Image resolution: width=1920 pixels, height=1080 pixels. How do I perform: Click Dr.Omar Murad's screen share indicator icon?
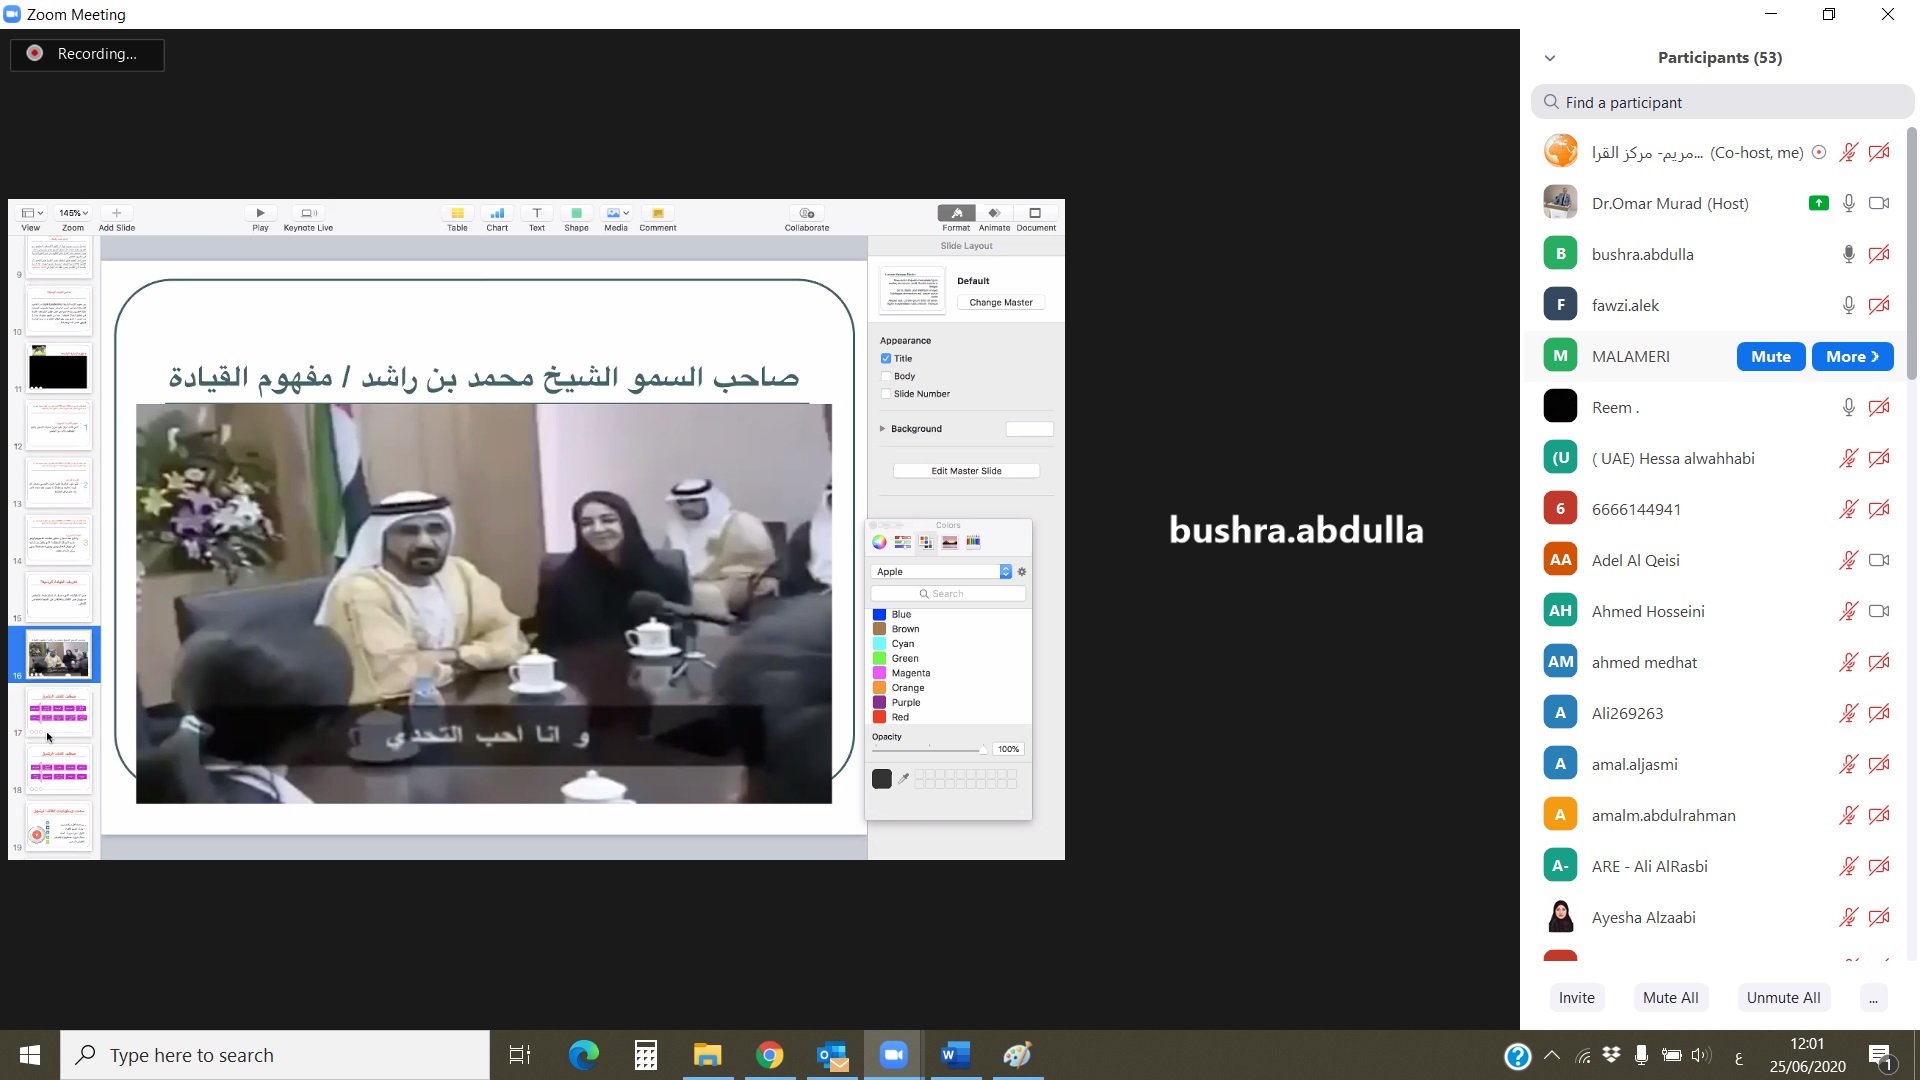(x=1818, y=203)
